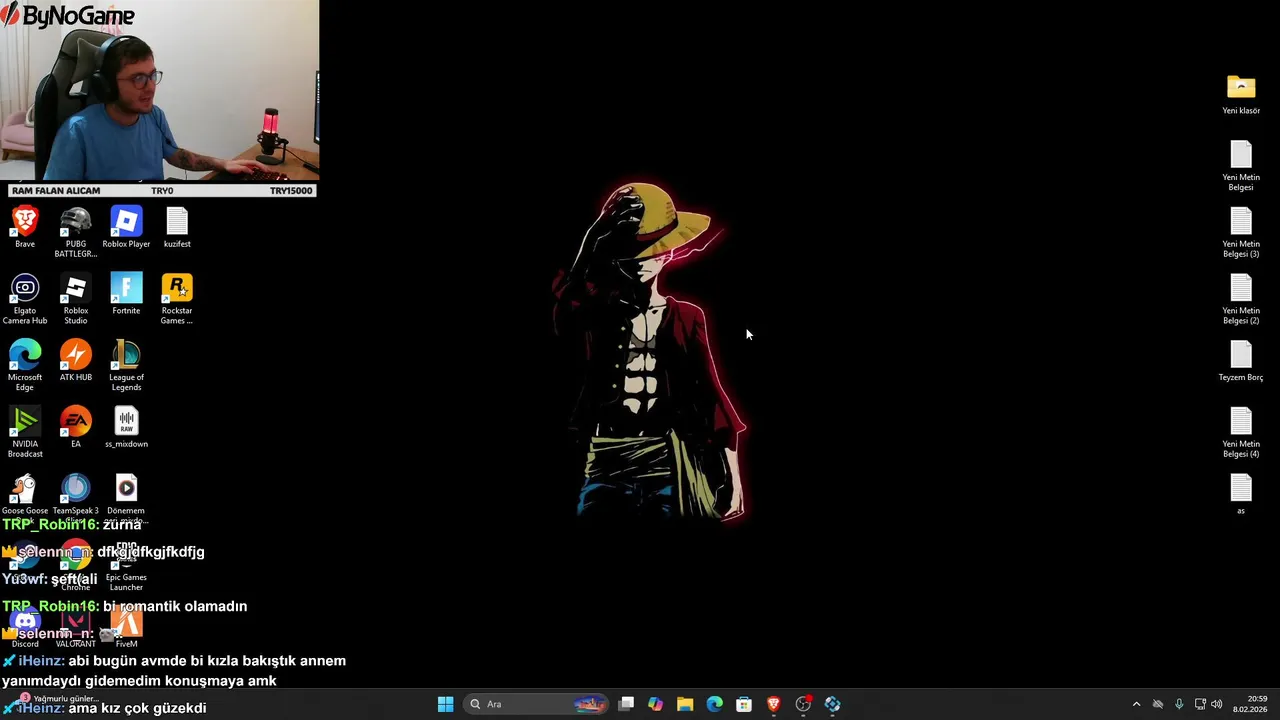Expand the hidden system tray icons
This screenshot has width=1280, height=720.
tap(1136, 704)
